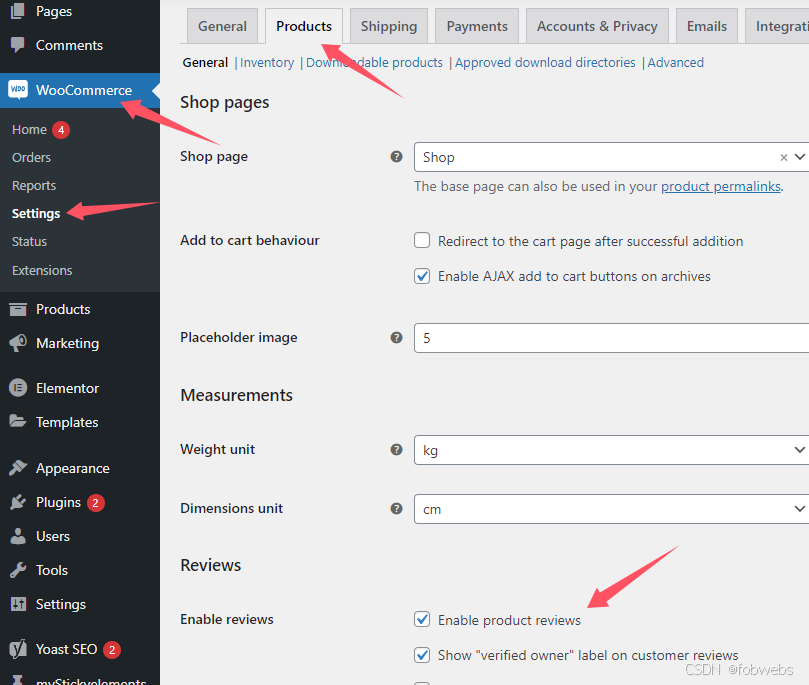The image size is (809, 685).
Task: Open Approved download directories link
Action: 545,62
